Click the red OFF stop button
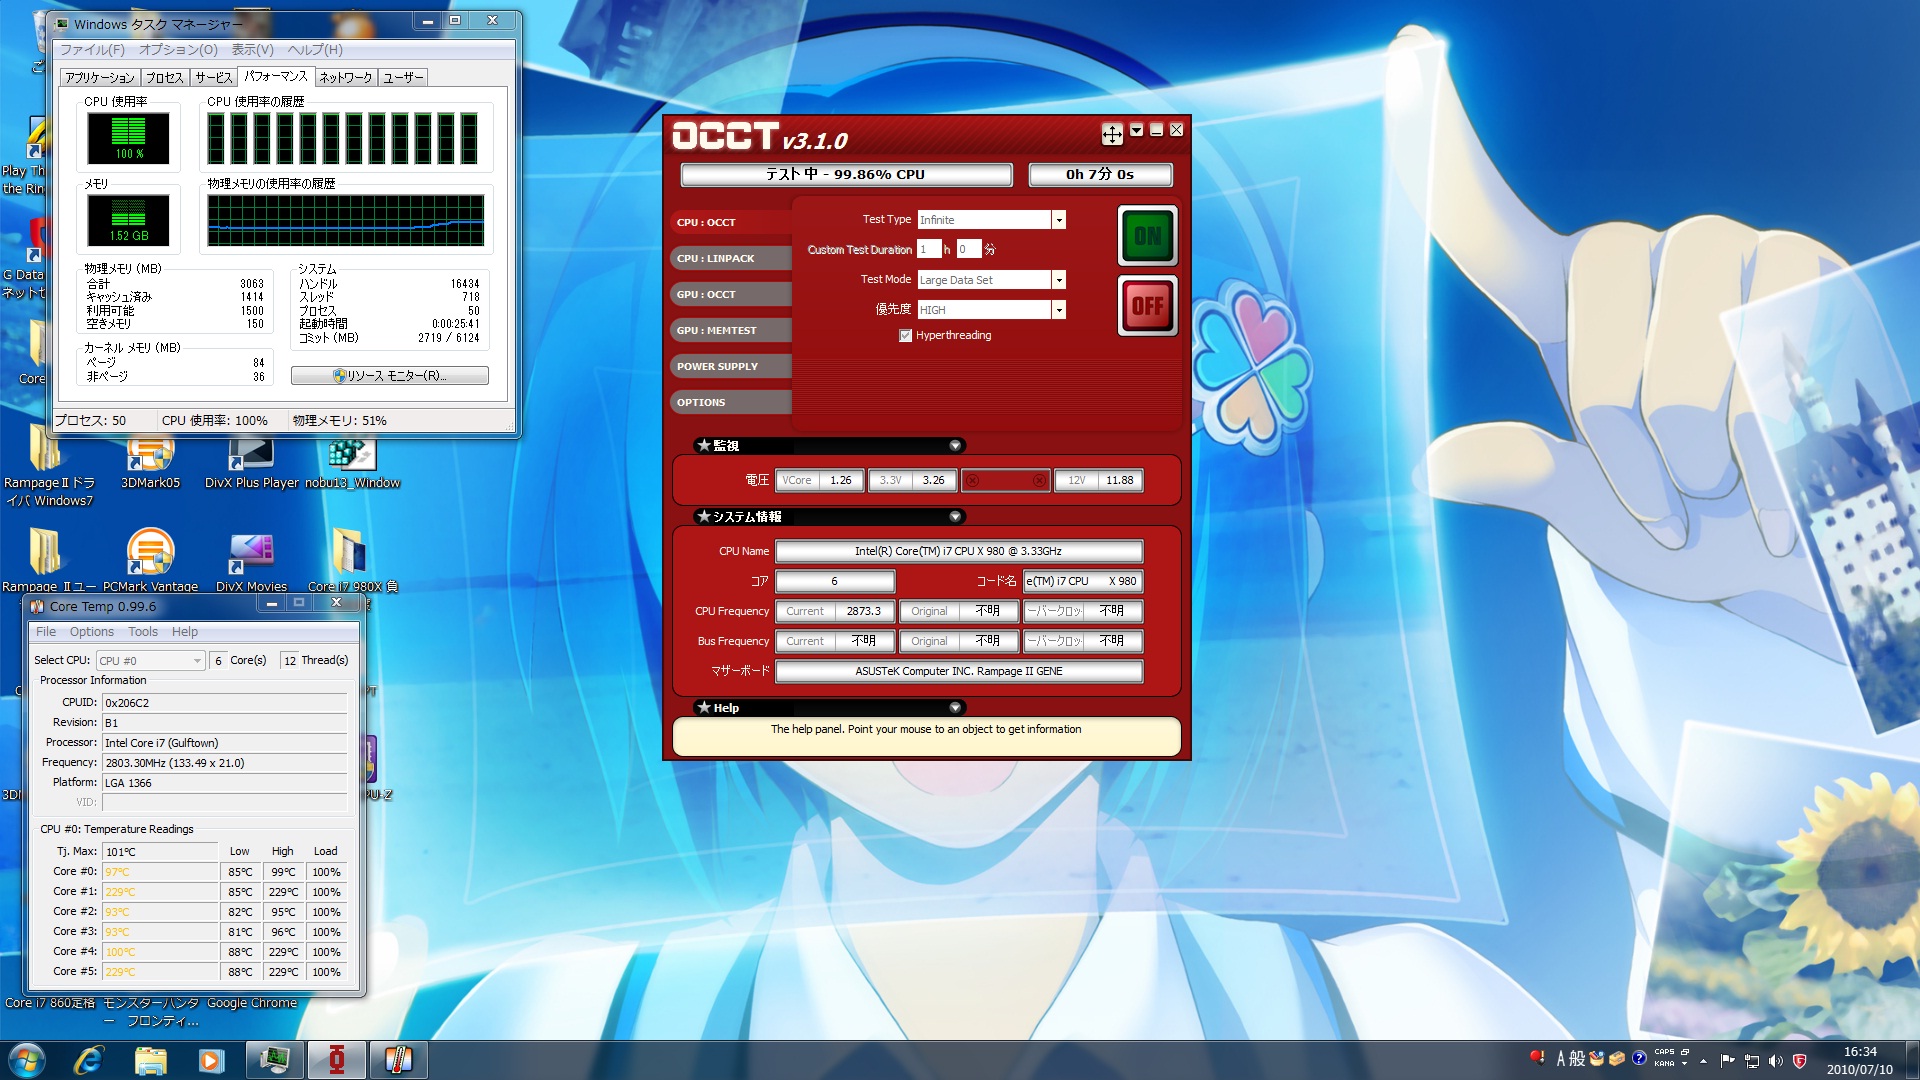The width and height of the screenshot is (1920, 1080). pyautogui.click(x=1147, y=306)
